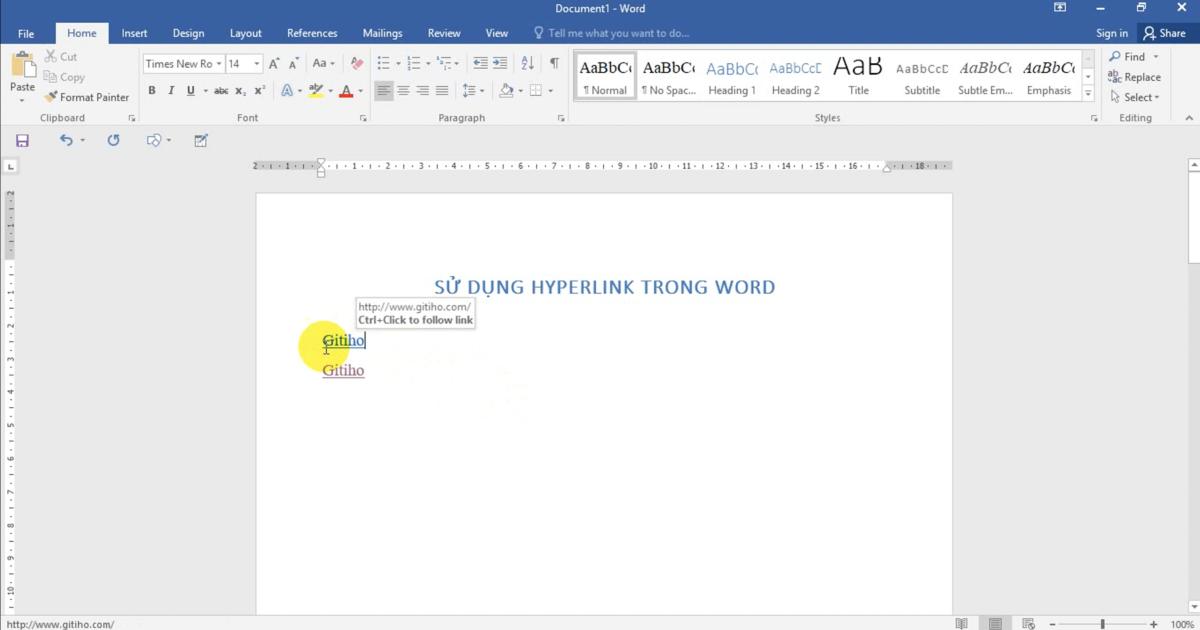Click the Sort icon in Paragraph group
This screenshot has width=1200, height=630.
point(528,63)
